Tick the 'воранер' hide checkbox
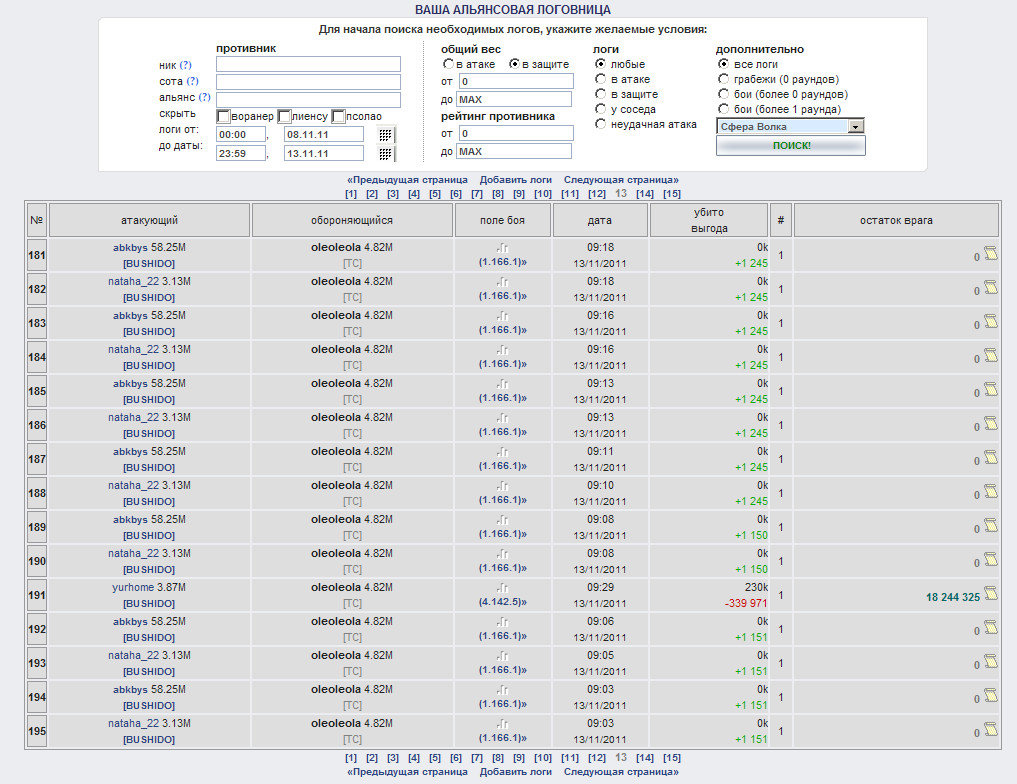 coord(224,116)
